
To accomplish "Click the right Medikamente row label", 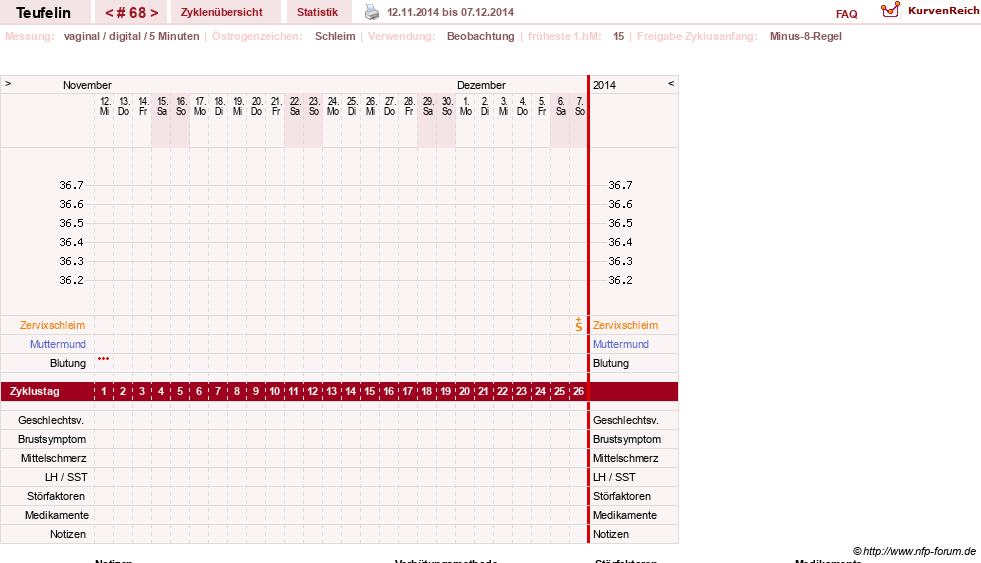I will (x=624, y=515).
